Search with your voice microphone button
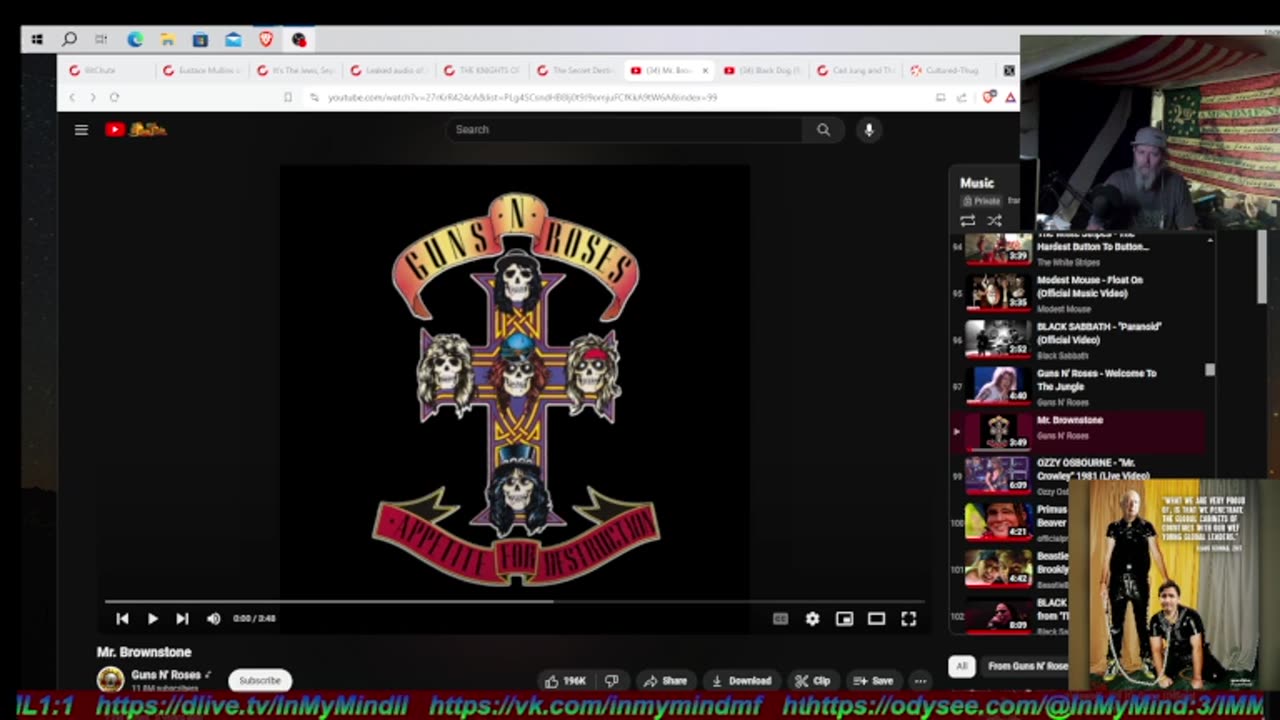 [869, 129]
